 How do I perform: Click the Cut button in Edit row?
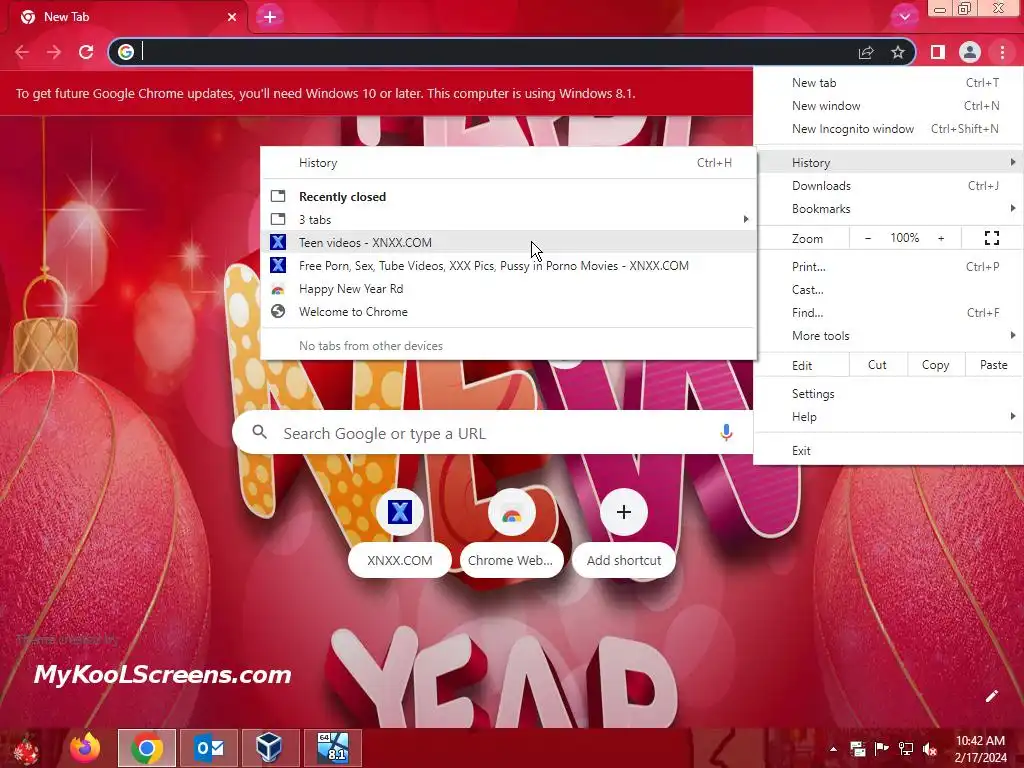click(877, 365)
